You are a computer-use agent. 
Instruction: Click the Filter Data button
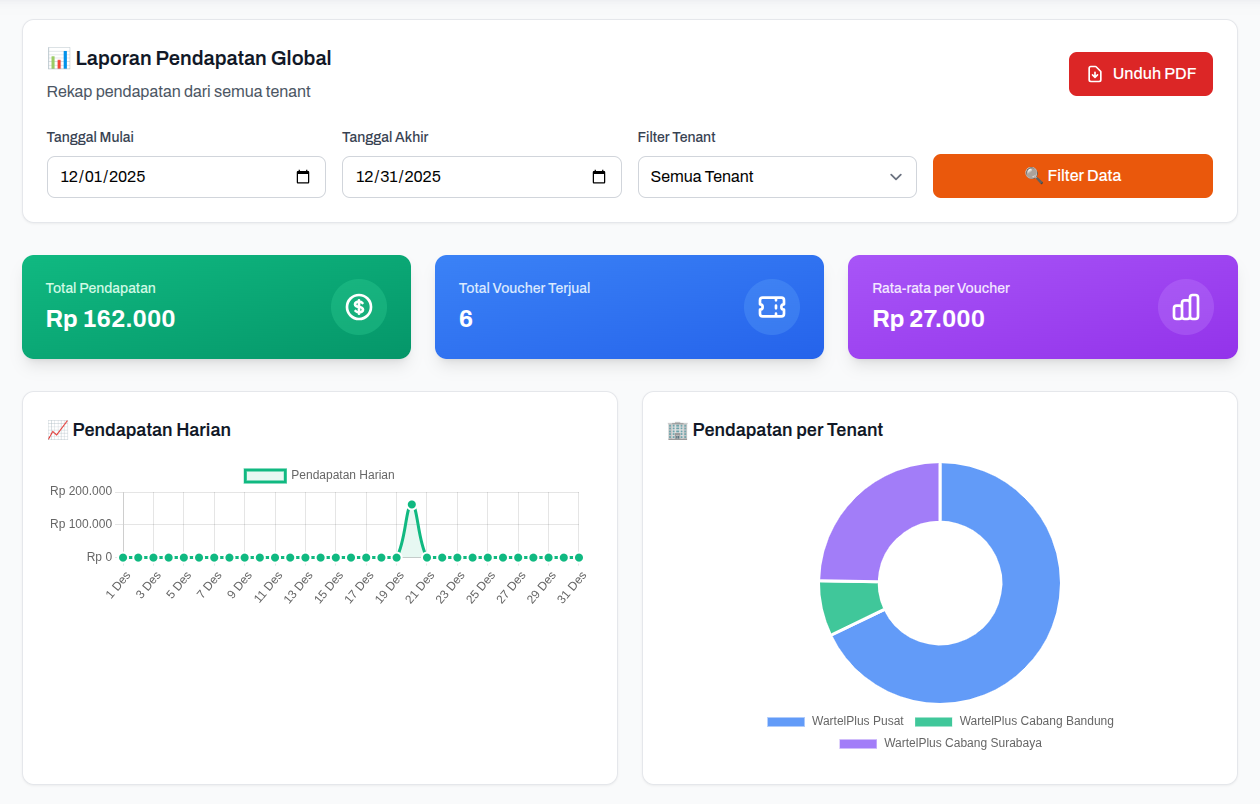(x=1072, y=176)
